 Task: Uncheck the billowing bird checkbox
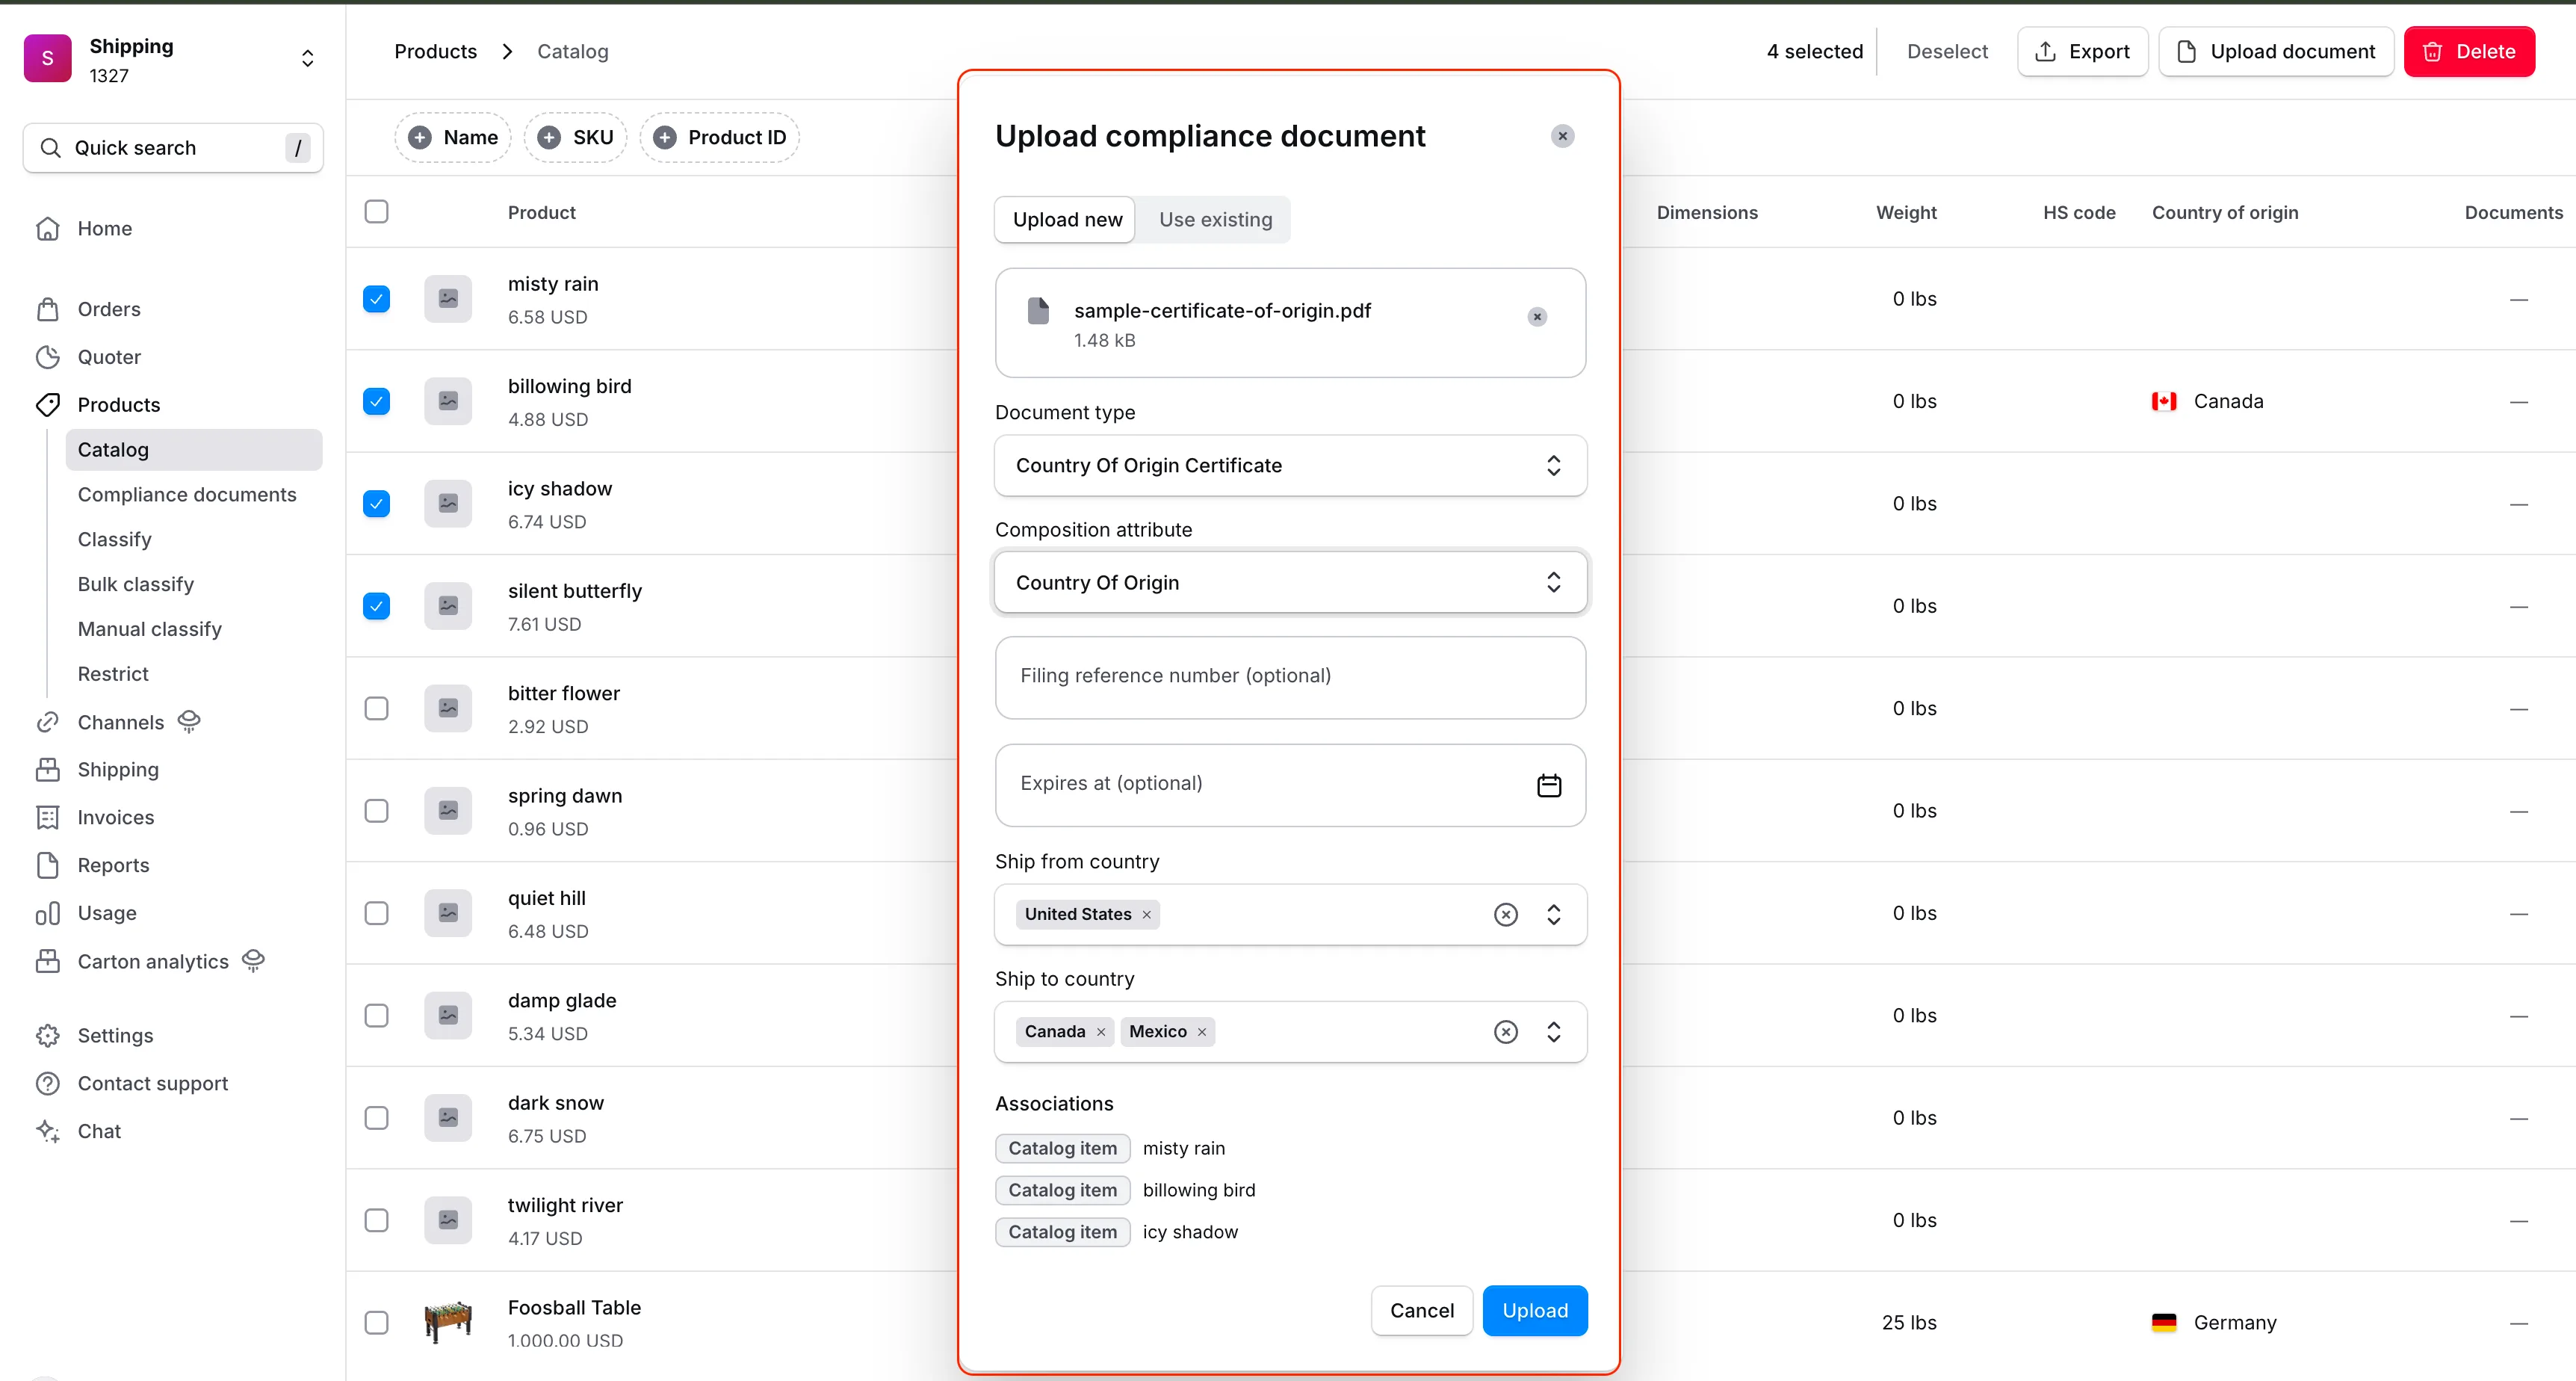click(x=376, y=401)
